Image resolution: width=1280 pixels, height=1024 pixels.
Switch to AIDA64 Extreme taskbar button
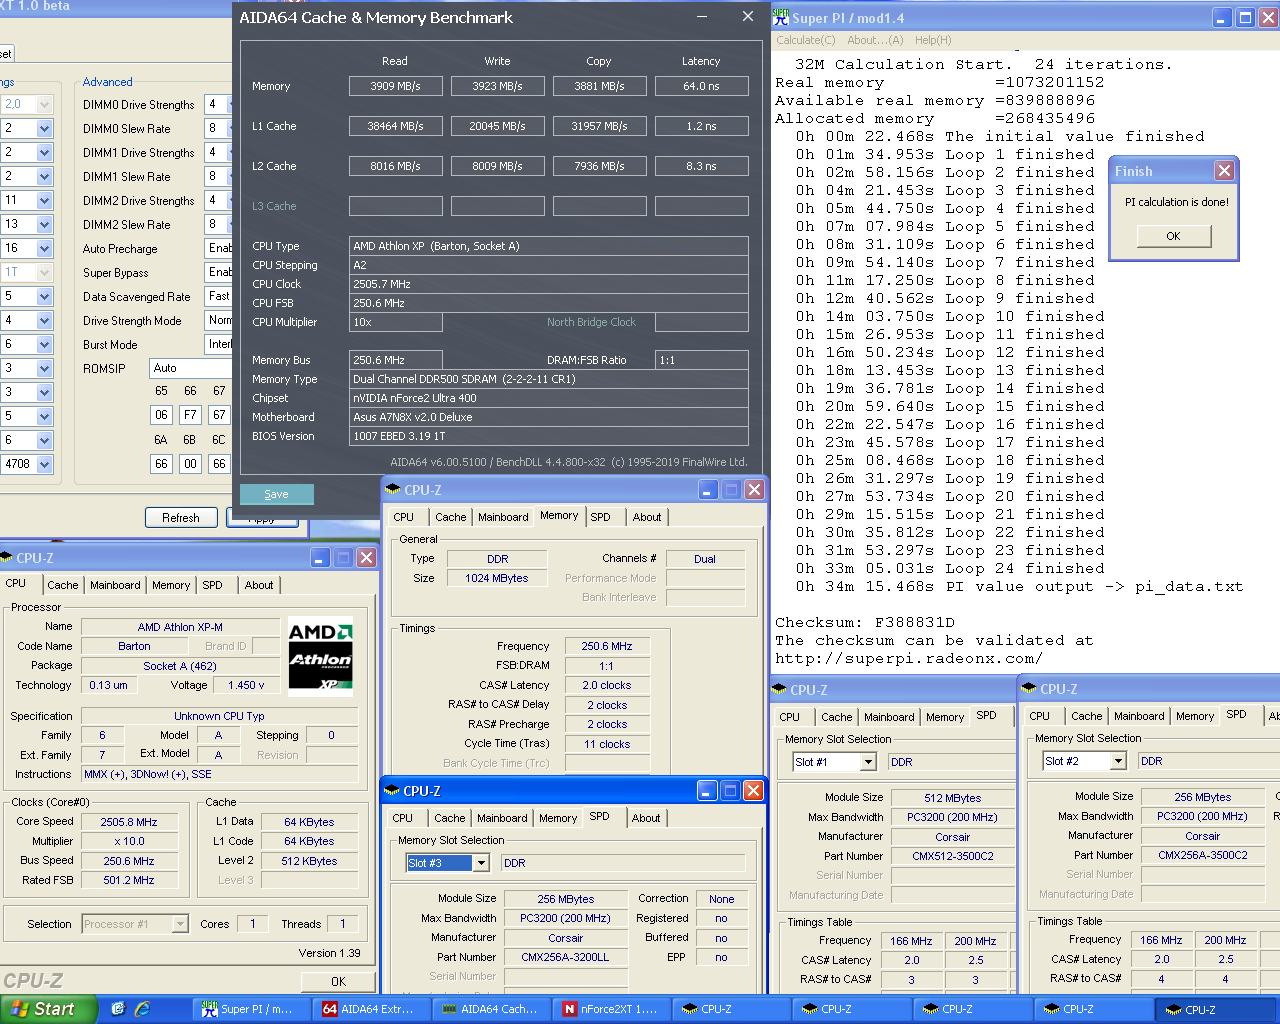pyautogui.click(x=370, y=1009)
